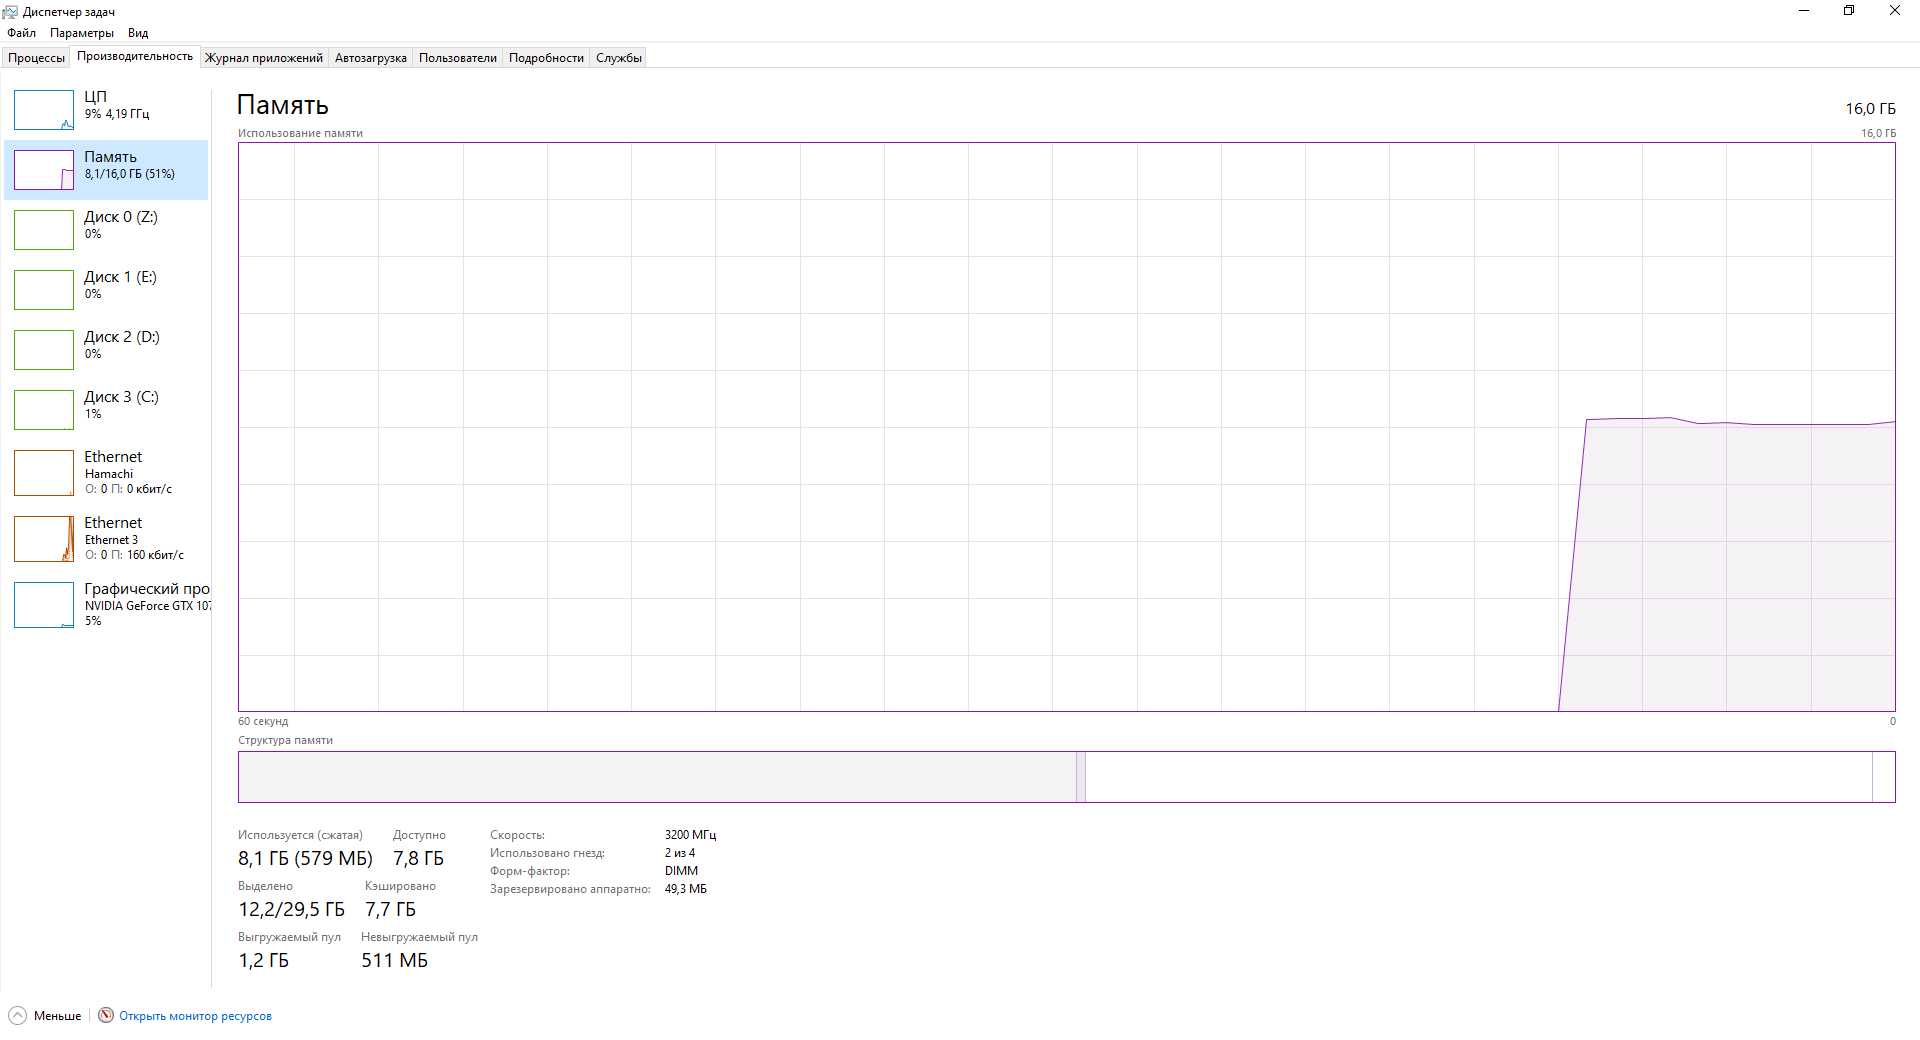Screen dimensions: 1920x1040
Task: Click the Использование памяти label
Action: [300, 133]
